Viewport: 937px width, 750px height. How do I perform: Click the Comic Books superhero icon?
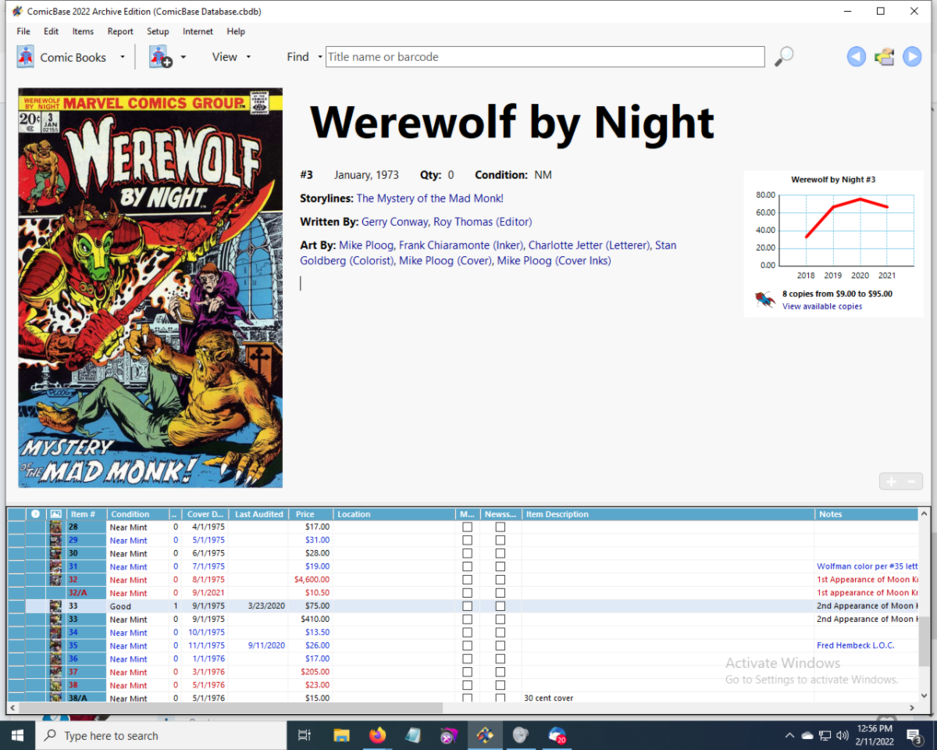pos(26,57)
